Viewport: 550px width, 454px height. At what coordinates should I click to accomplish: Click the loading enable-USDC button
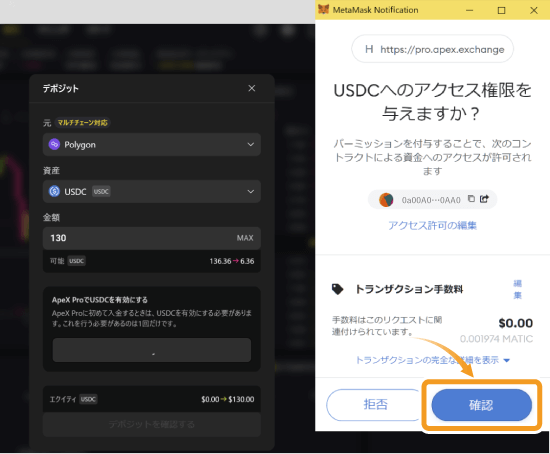tap(152, 350)
